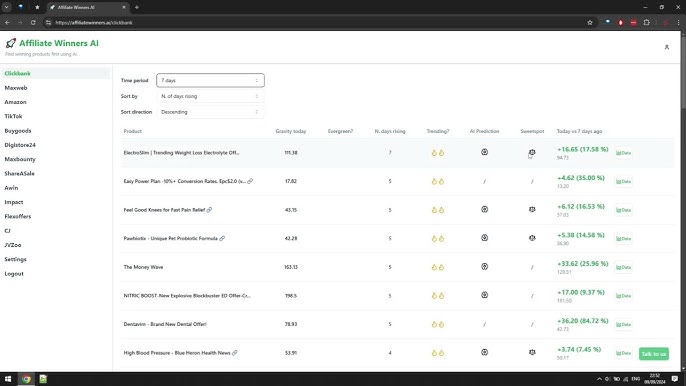Click trending flame icons for The Money Wave
Image resolution: width=686 pixels, height=386 pixels.
pyautogui.click(x=438, y=267)
